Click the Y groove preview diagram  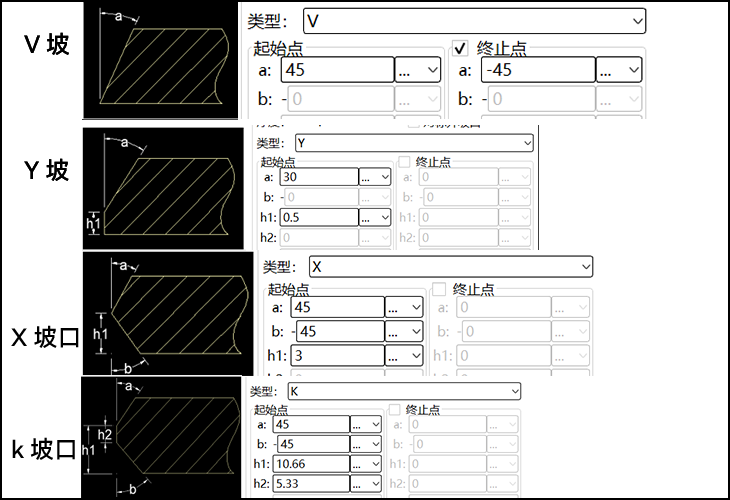162,187
